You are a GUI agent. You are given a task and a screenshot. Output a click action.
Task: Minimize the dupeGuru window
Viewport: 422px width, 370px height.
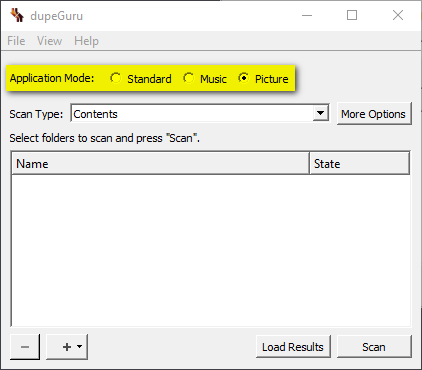tap(307, 15)
